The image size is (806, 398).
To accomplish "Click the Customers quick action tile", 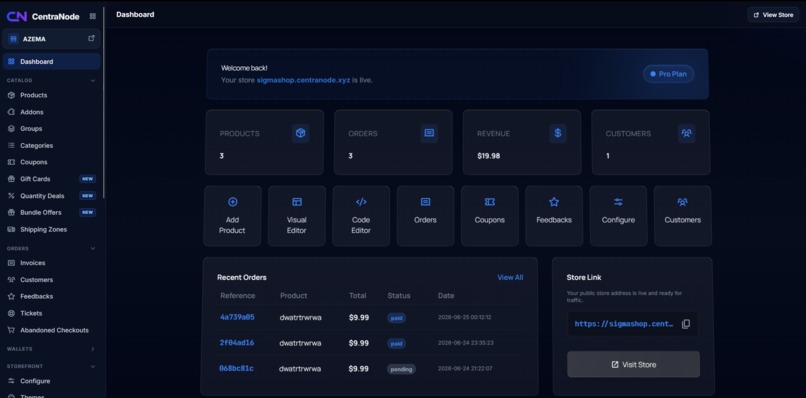I will (682, 216).
